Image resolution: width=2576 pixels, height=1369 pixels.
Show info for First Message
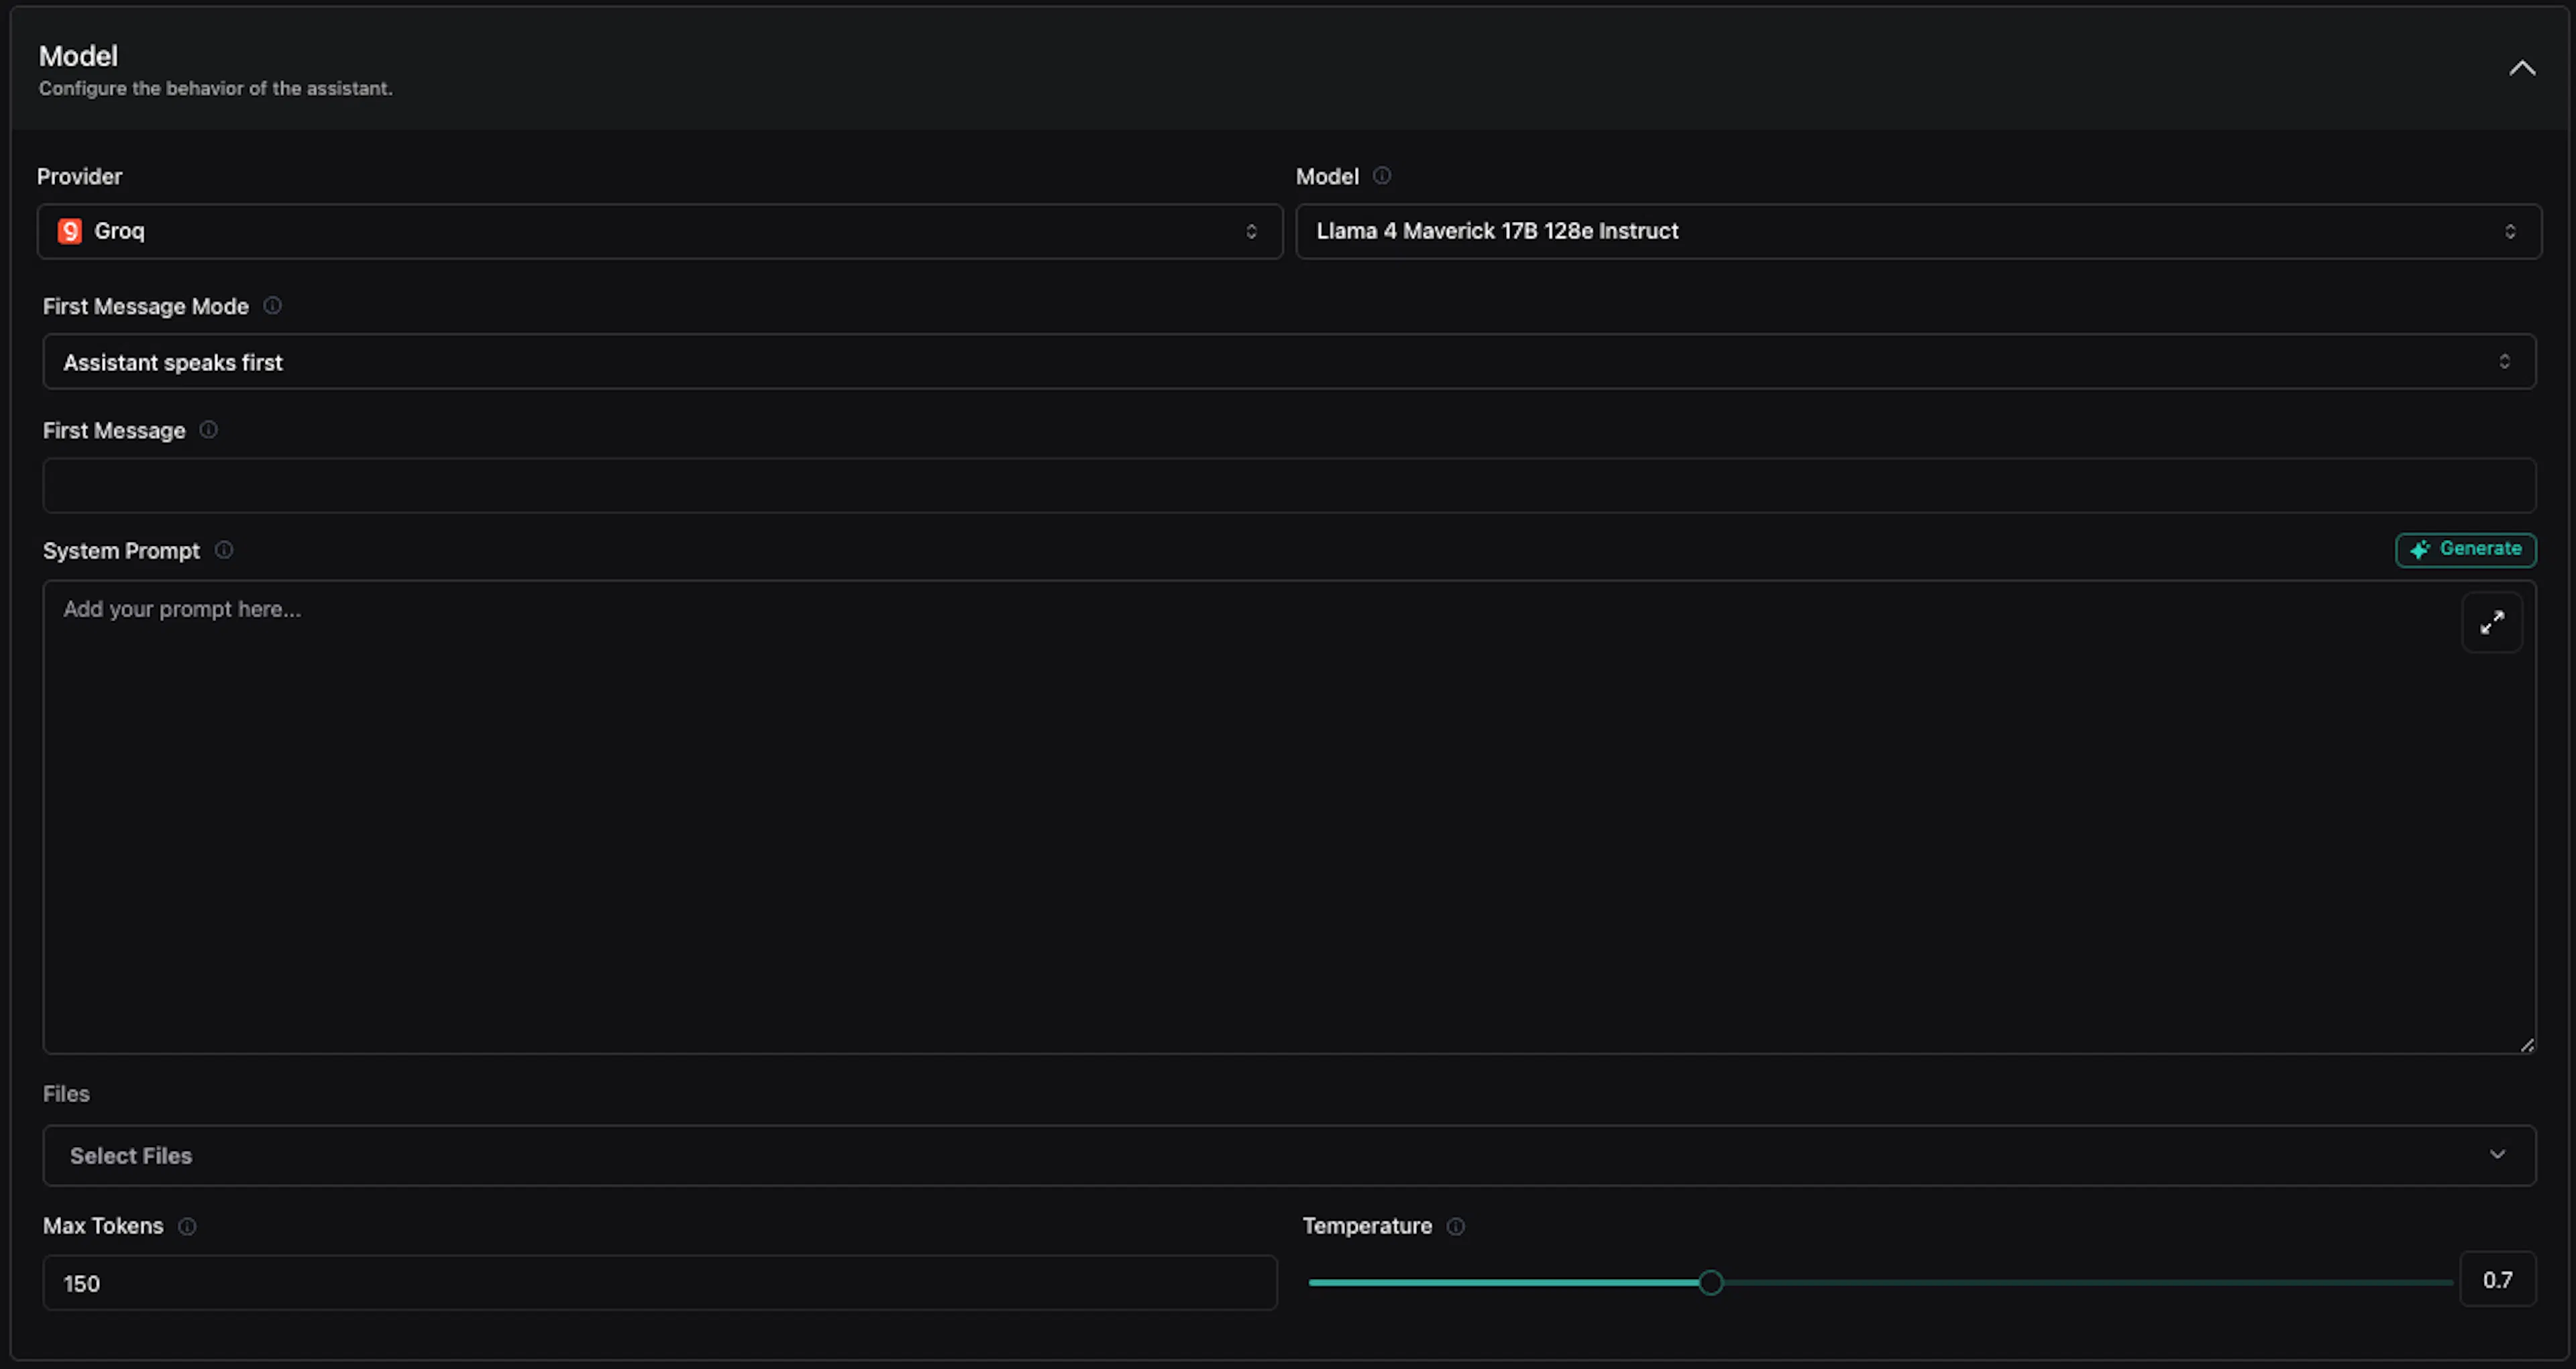coord(208,430)
